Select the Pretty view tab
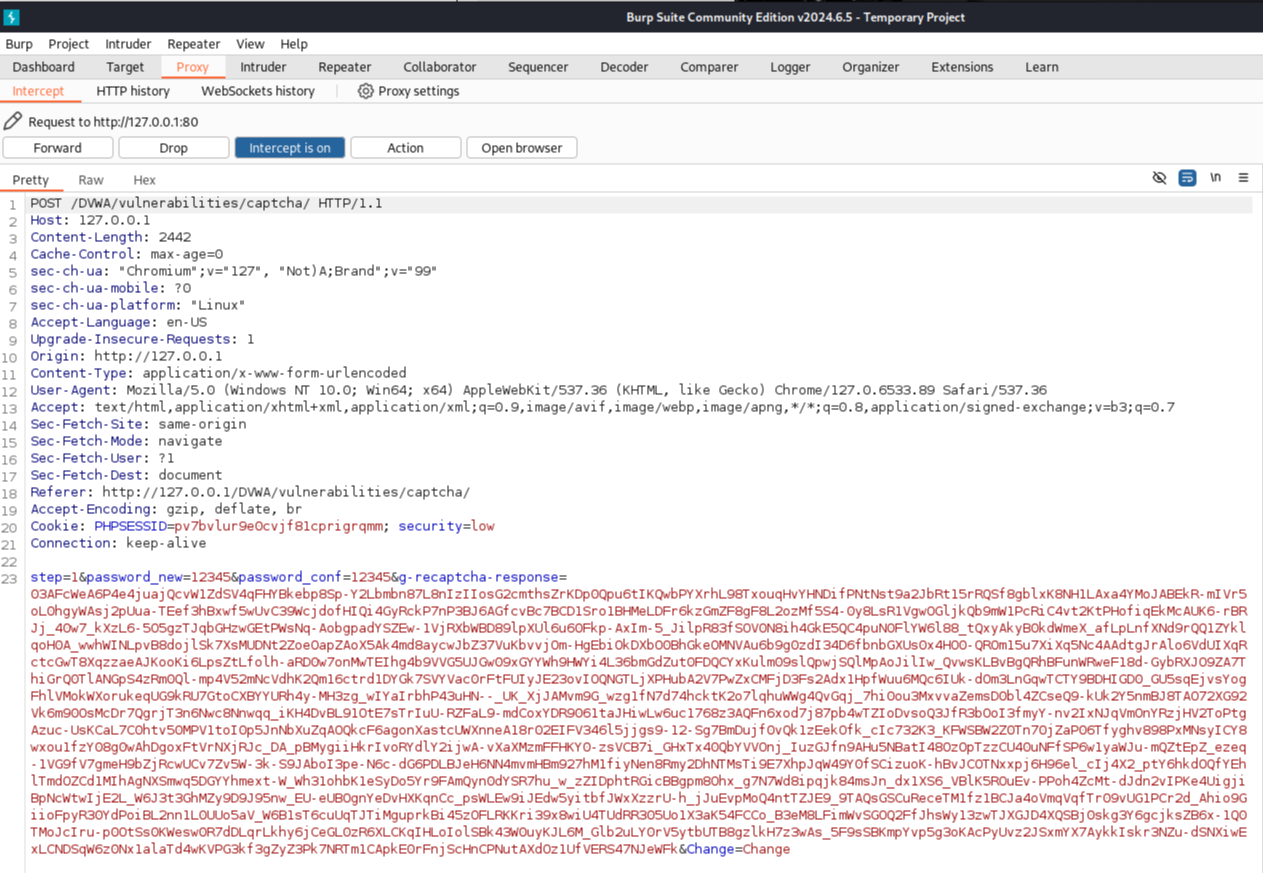The height and width of the screenshot is (873, 1263). click(x=31, y=180)
